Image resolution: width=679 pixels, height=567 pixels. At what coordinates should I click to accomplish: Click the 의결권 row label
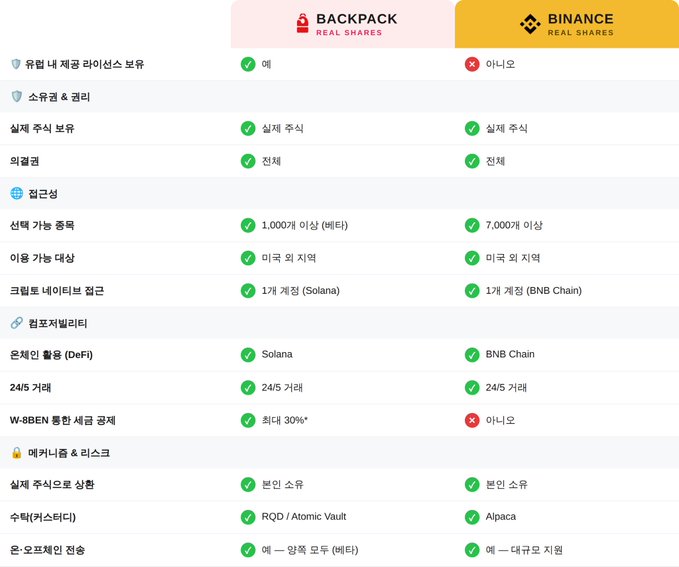pos(24,161)
